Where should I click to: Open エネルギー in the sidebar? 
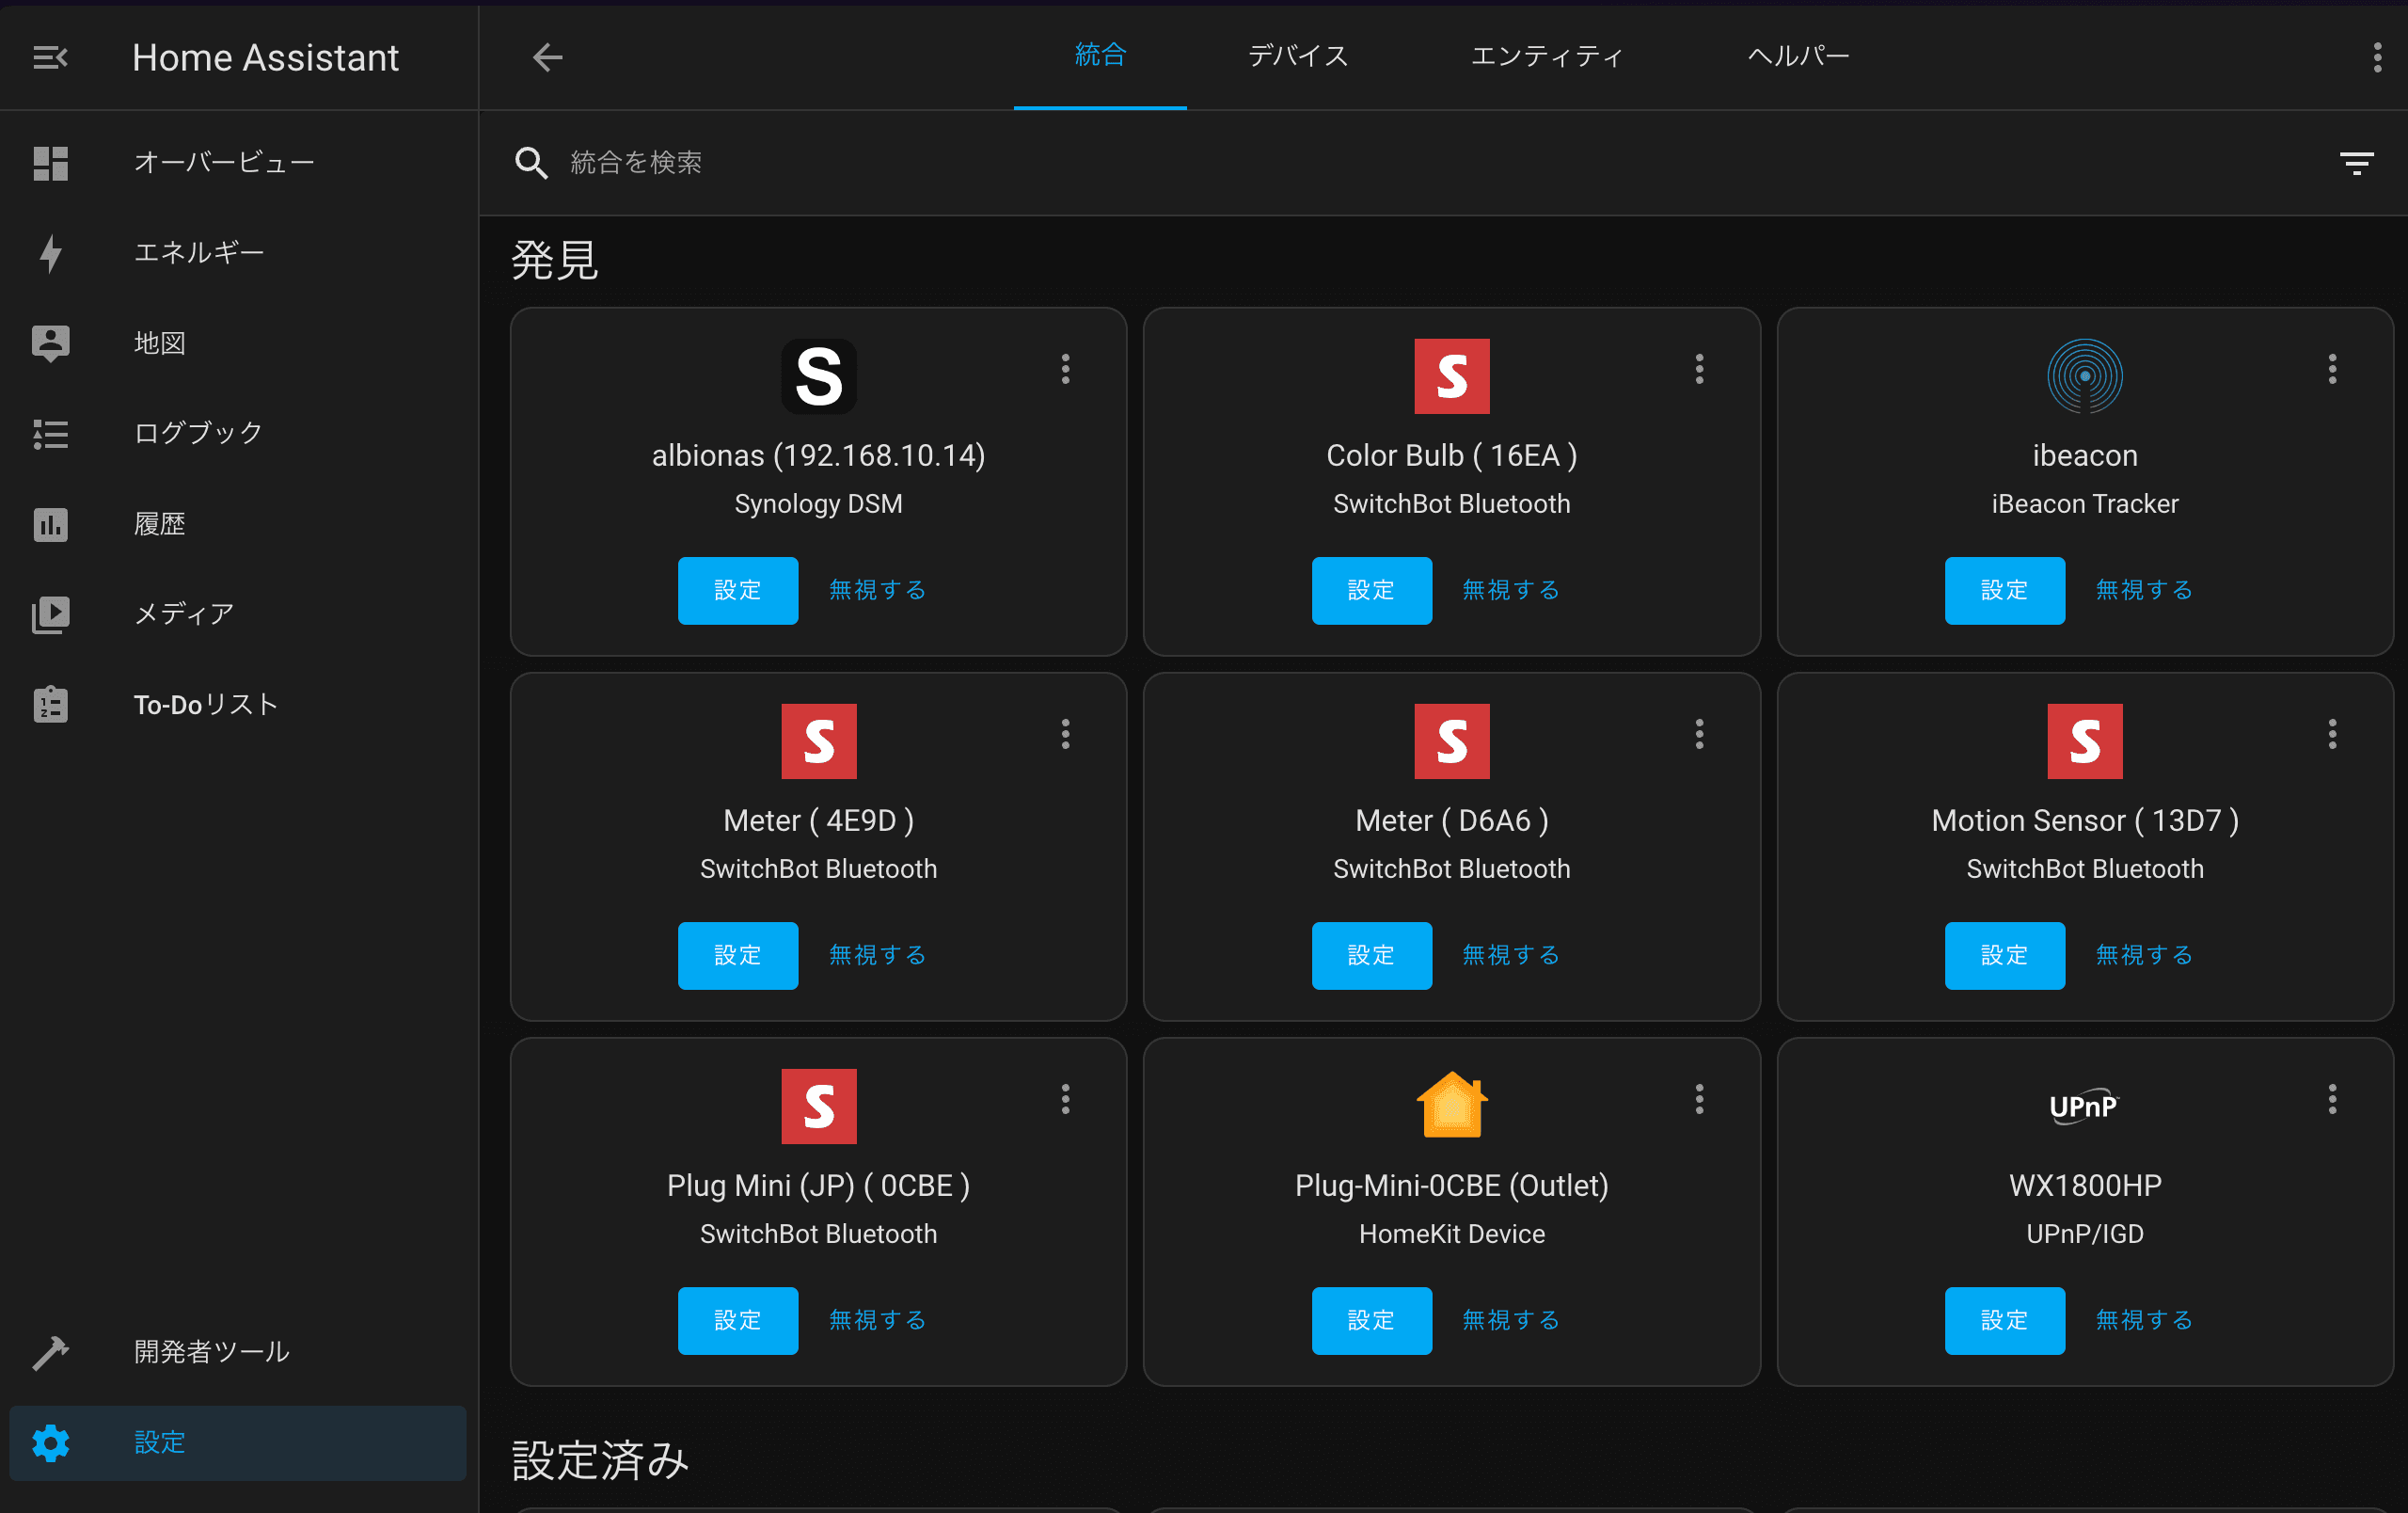click(238, 252)
